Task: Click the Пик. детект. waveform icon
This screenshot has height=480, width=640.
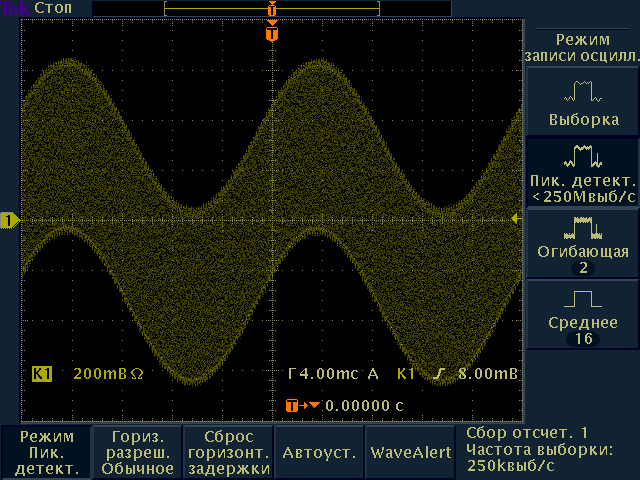Action: click(x=583, y=156)
